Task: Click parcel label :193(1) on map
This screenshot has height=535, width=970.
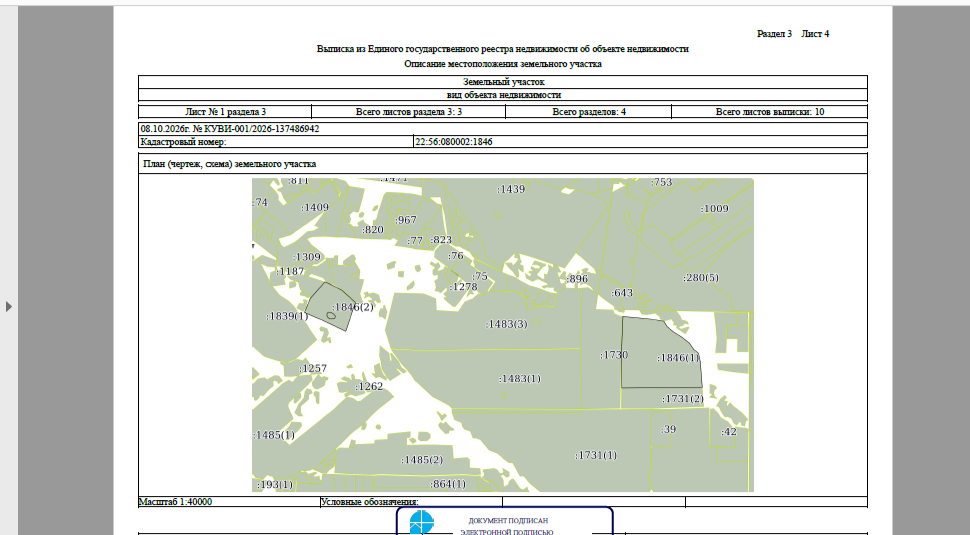Action: click(x=275, y=484)
